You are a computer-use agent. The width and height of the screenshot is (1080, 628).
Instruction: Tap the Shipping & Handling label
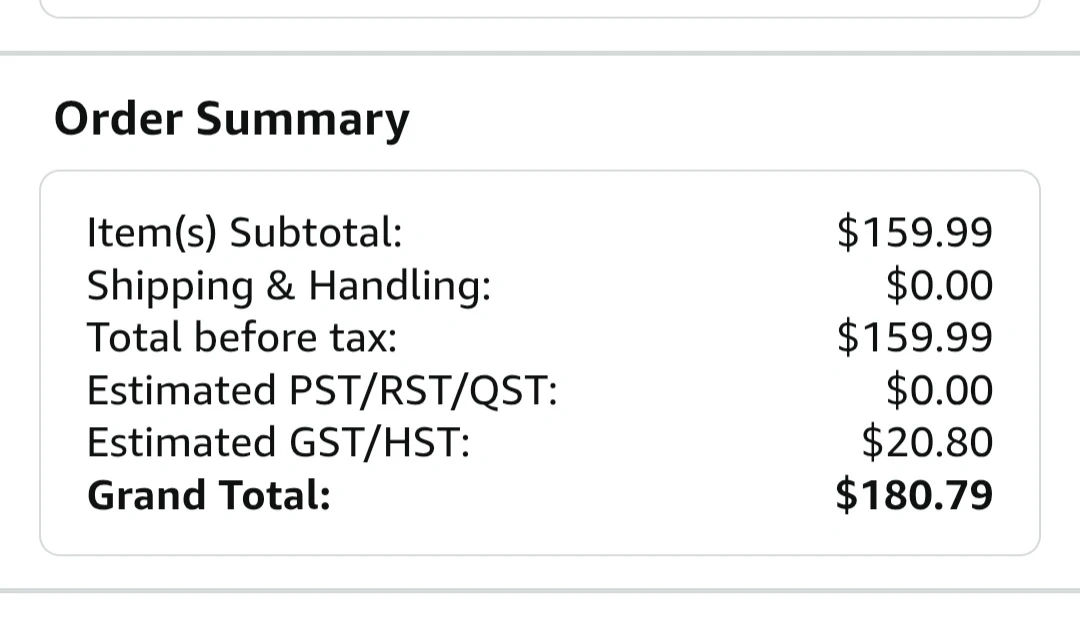pos(289,286)
